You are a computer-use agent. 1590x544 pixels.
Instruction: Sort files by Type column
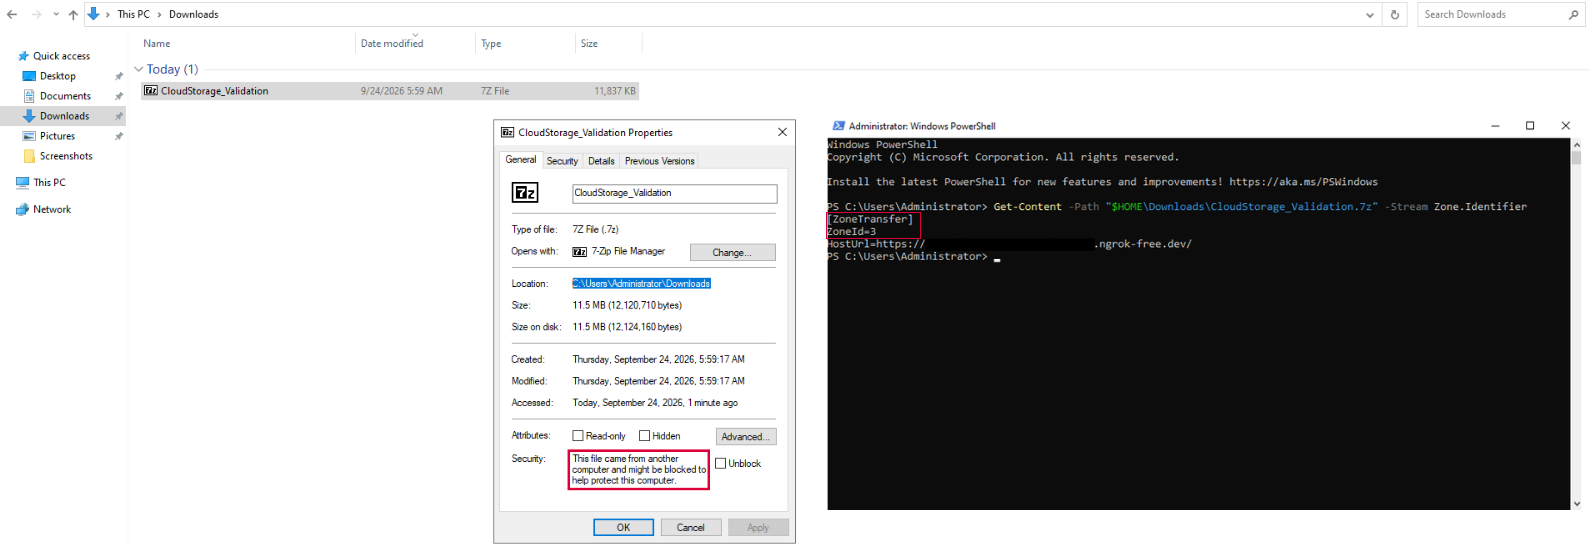(491, 43)
